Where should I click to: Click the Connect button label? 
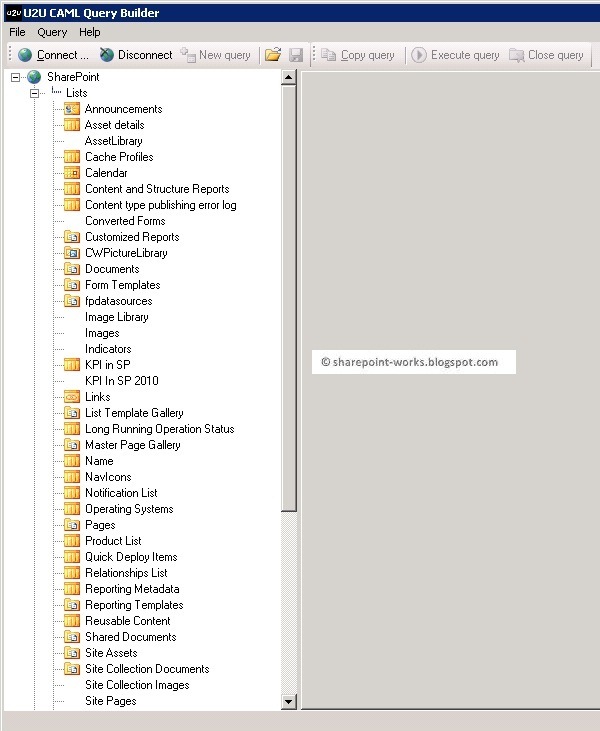pyautogui.click(x=62, y=55)
